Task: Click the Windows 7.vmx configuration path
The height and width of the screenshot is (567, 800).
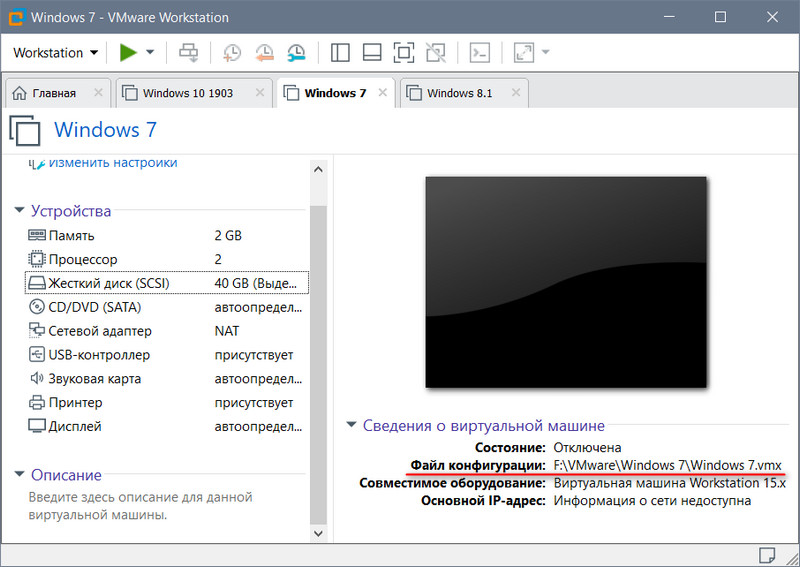Action: click(x=667, y=465)
